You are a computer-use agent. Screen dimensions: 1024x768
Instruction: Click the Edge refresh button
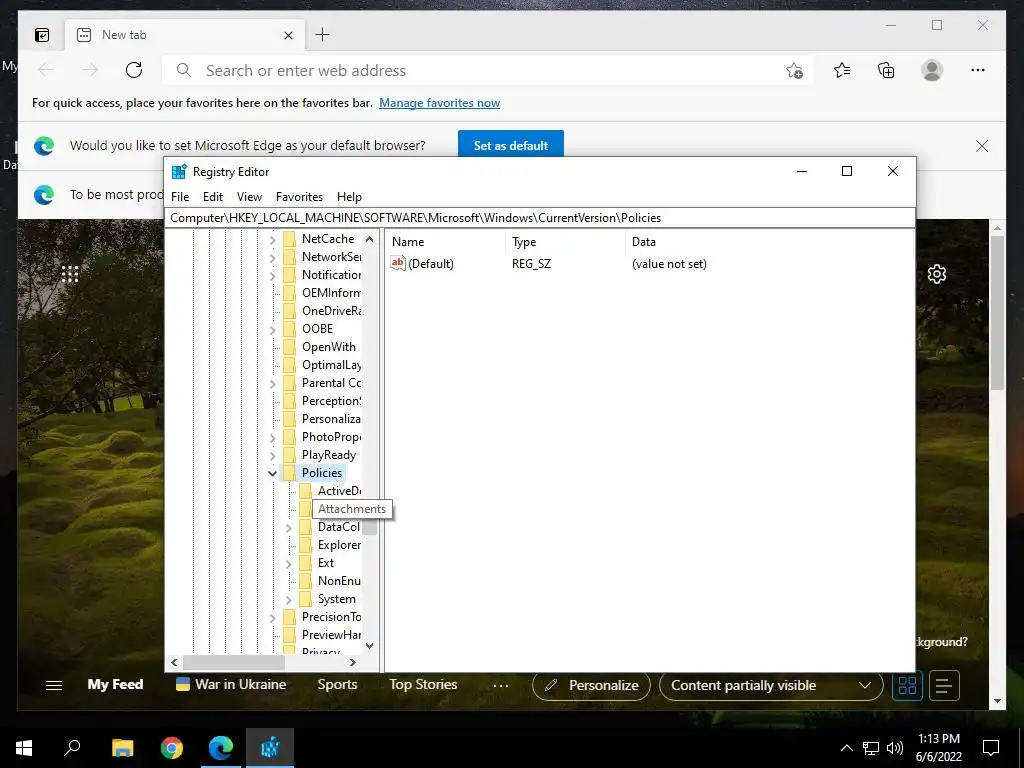pyautogui.click(x=134, y=70)
